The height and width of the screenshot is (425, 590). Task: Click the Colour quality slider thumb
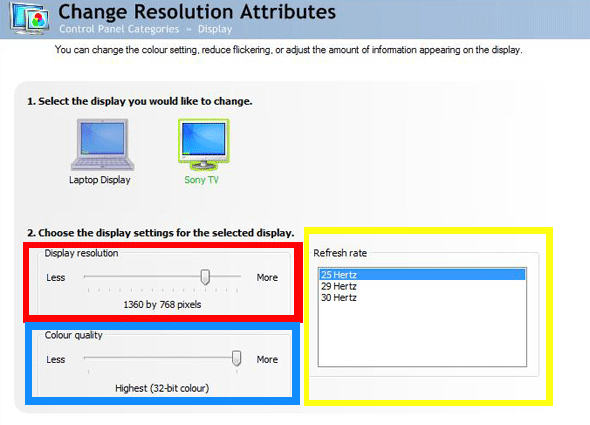pyautogui.click(x=236, y=358)
